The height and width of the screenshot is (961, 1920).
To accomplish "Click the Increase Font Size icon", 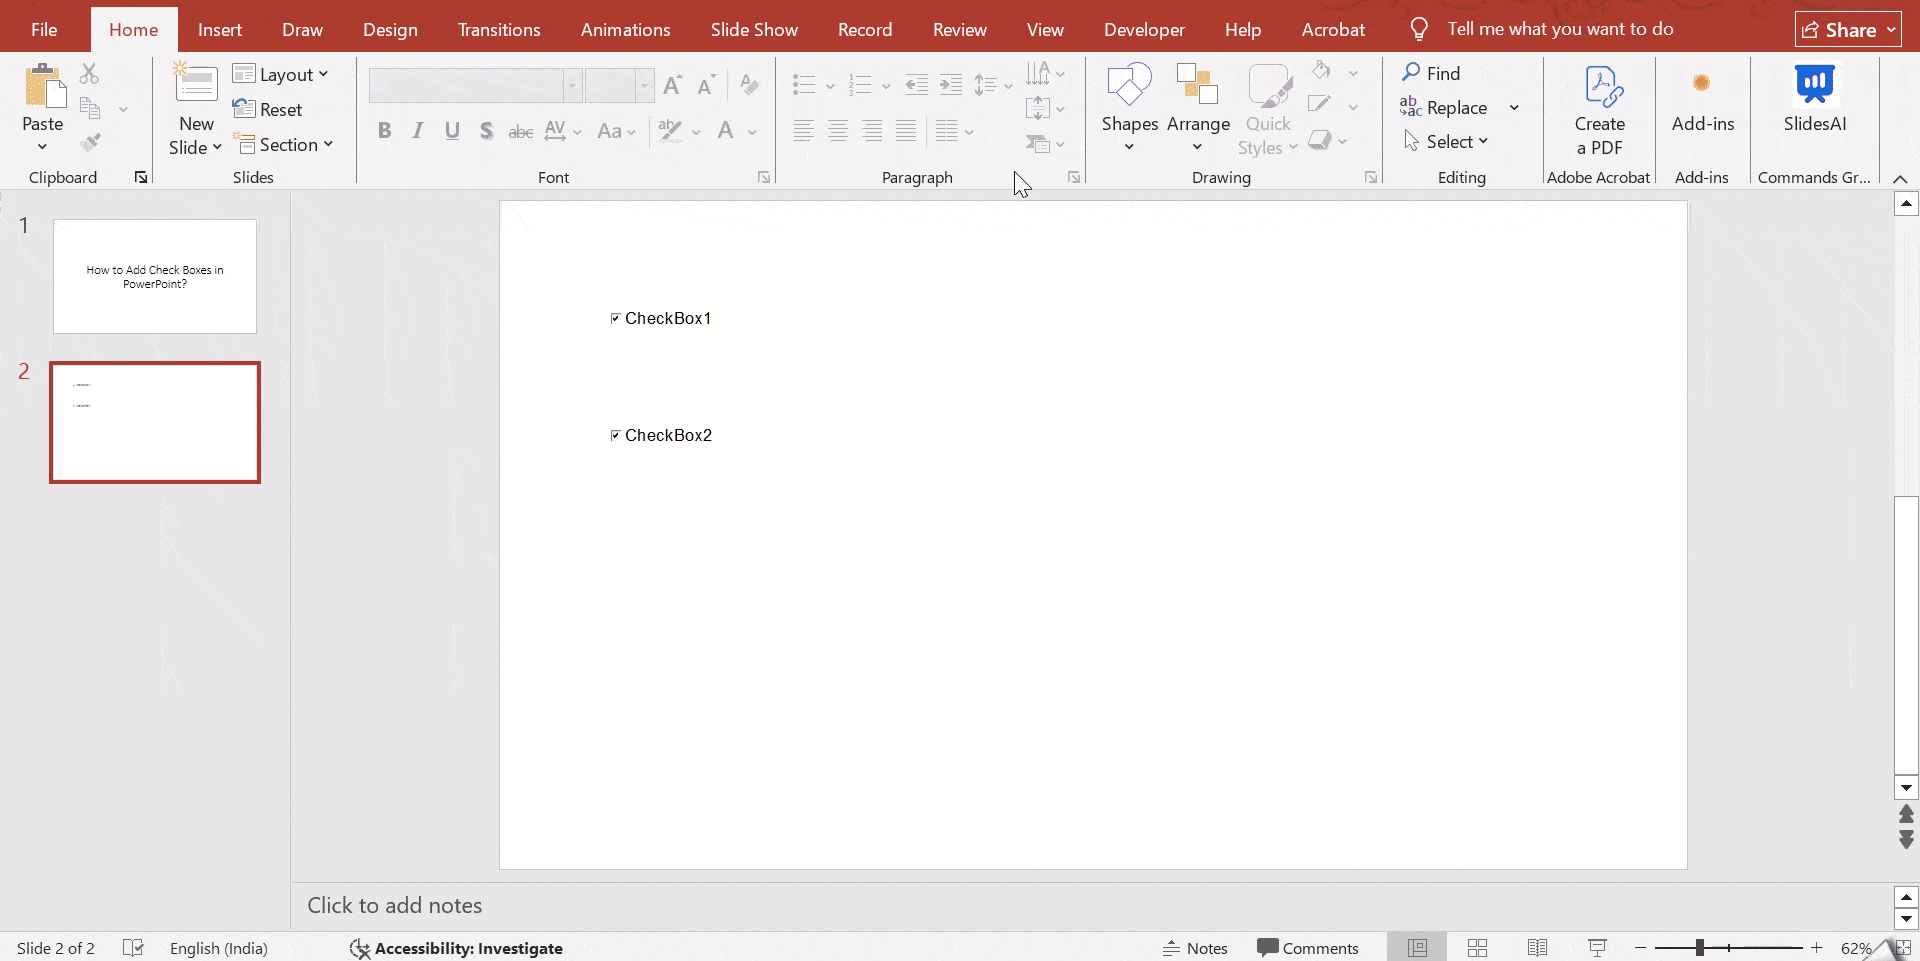I will (x=672, y=85).
